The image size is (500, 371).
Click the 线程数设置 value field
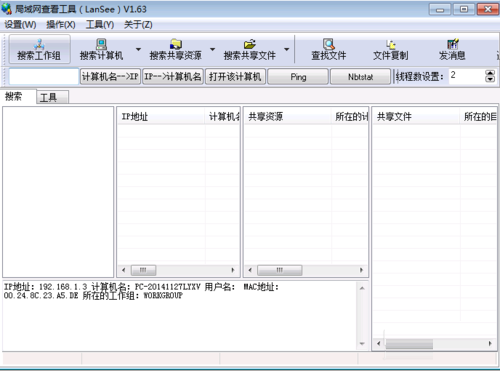467,76
